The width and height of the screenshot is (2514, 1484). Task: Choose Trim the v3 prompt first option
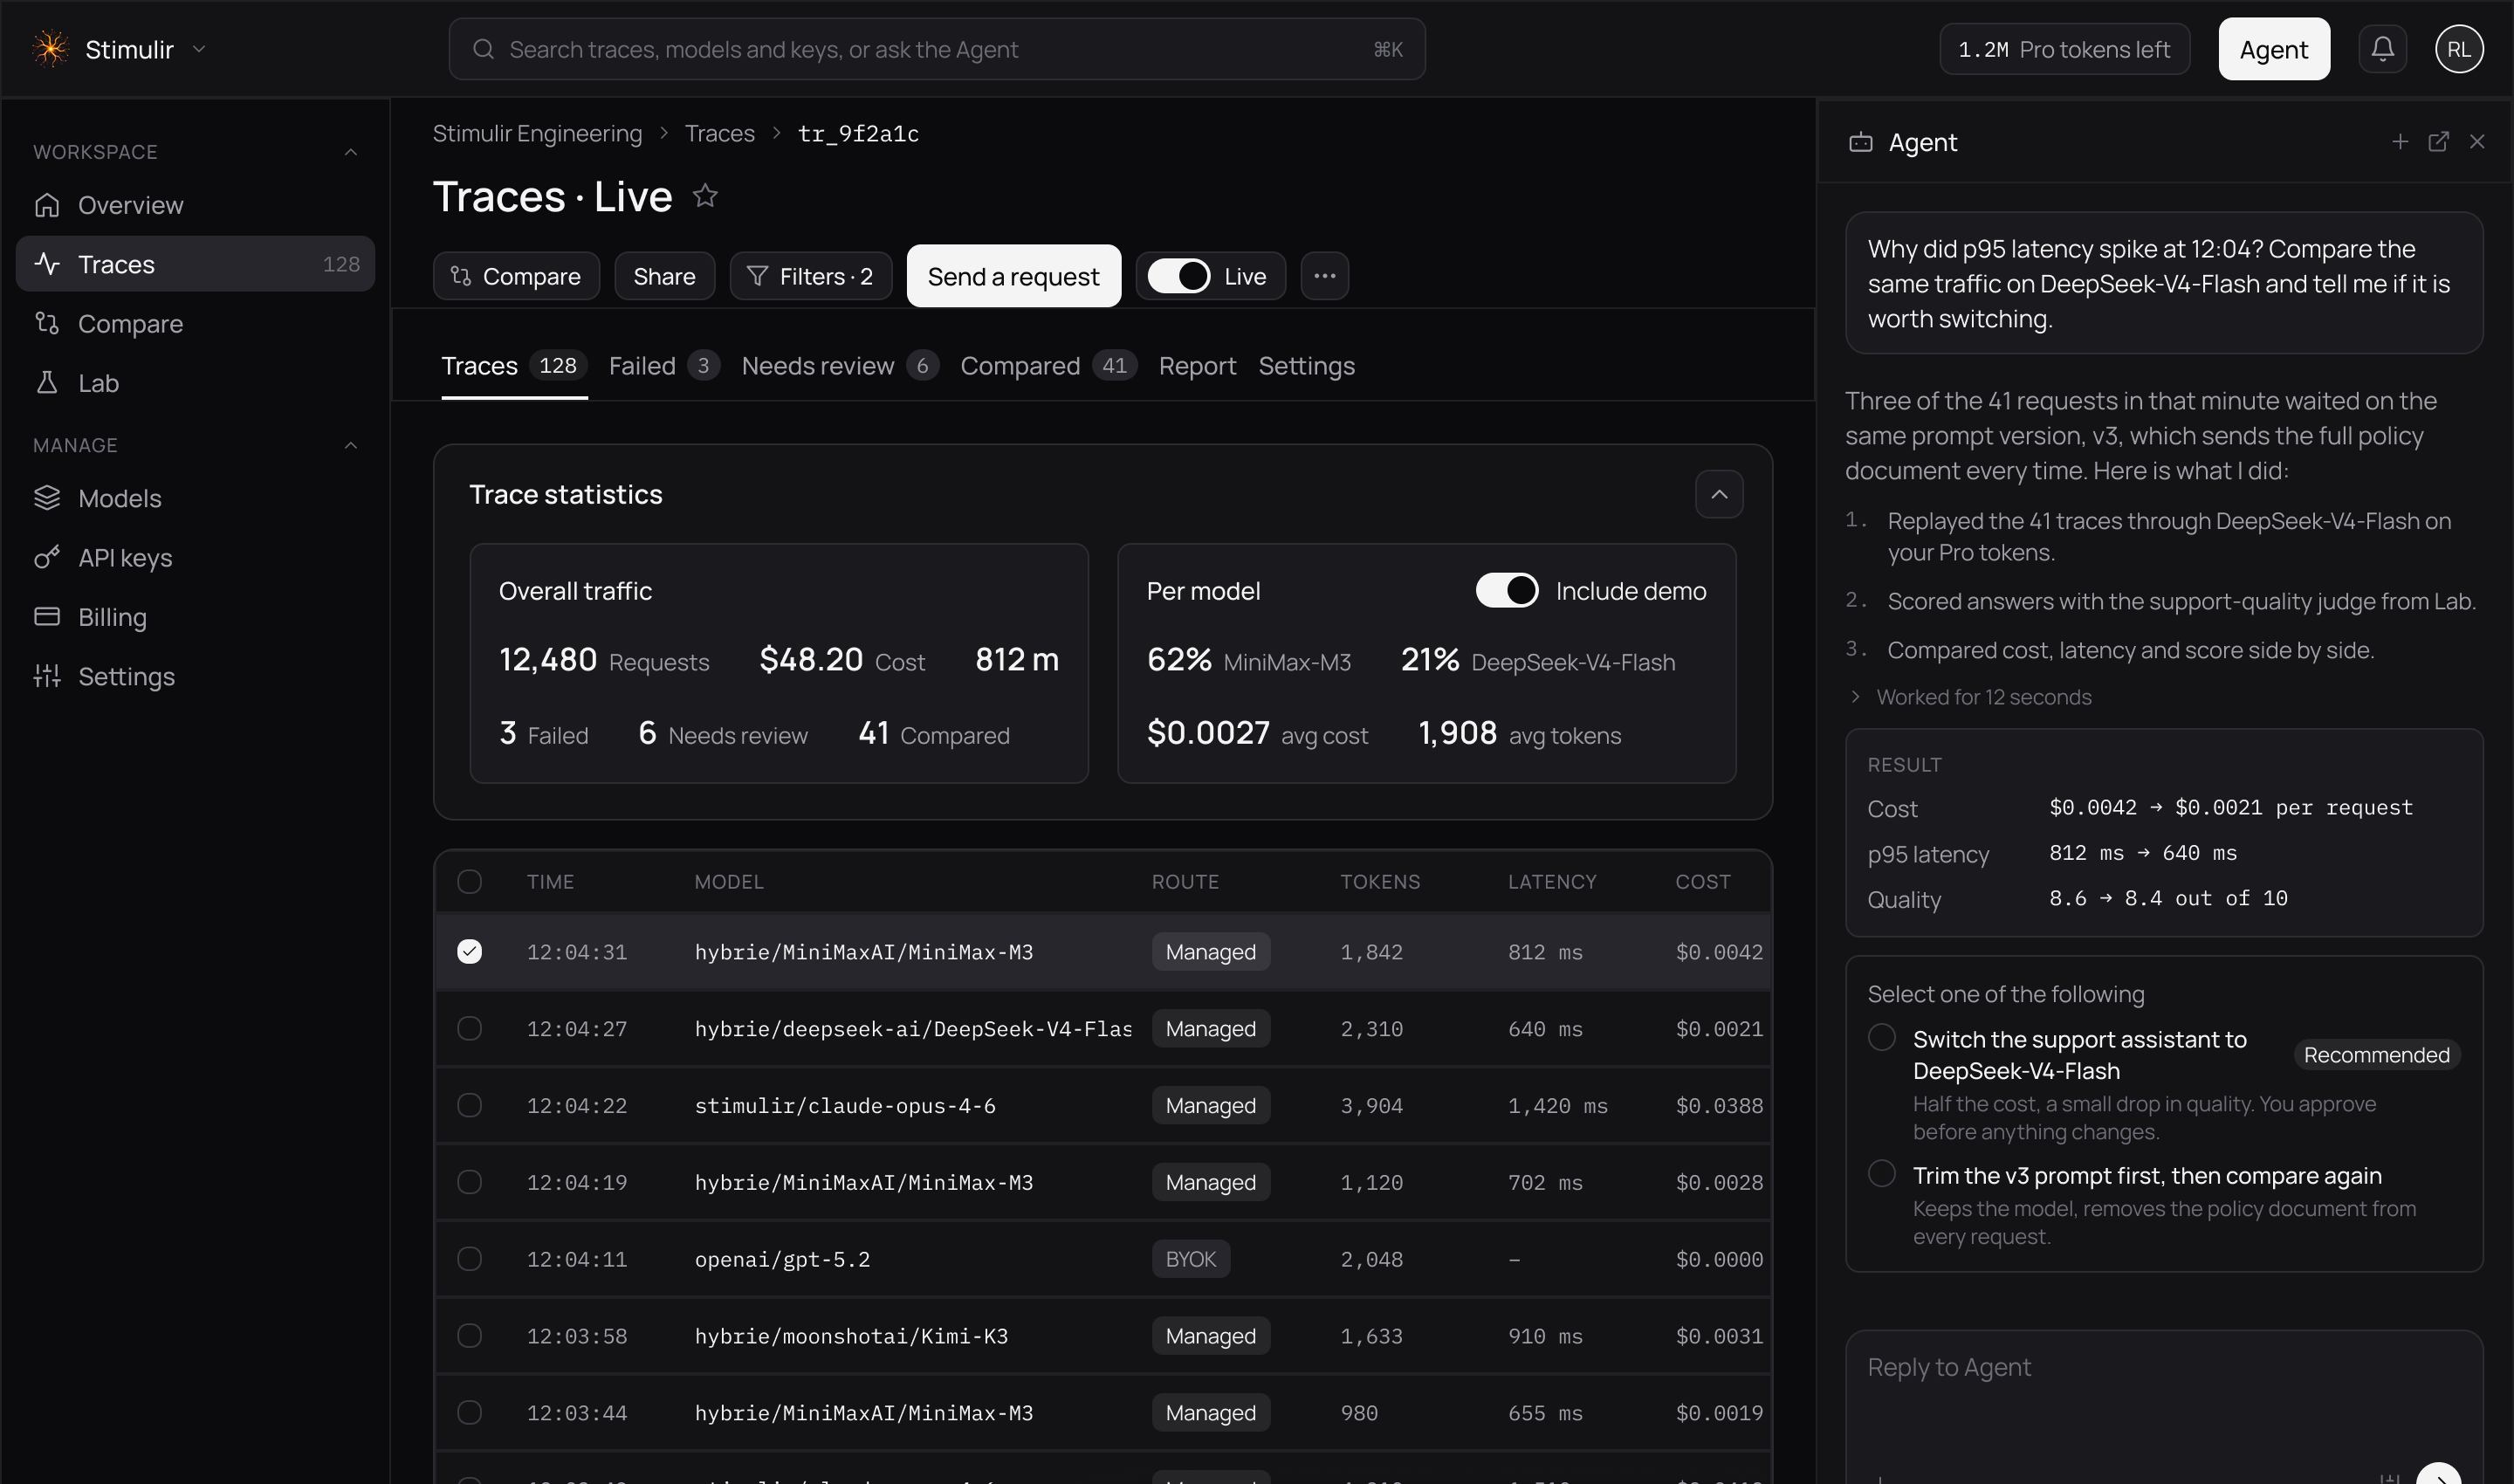(1881, 1174)
